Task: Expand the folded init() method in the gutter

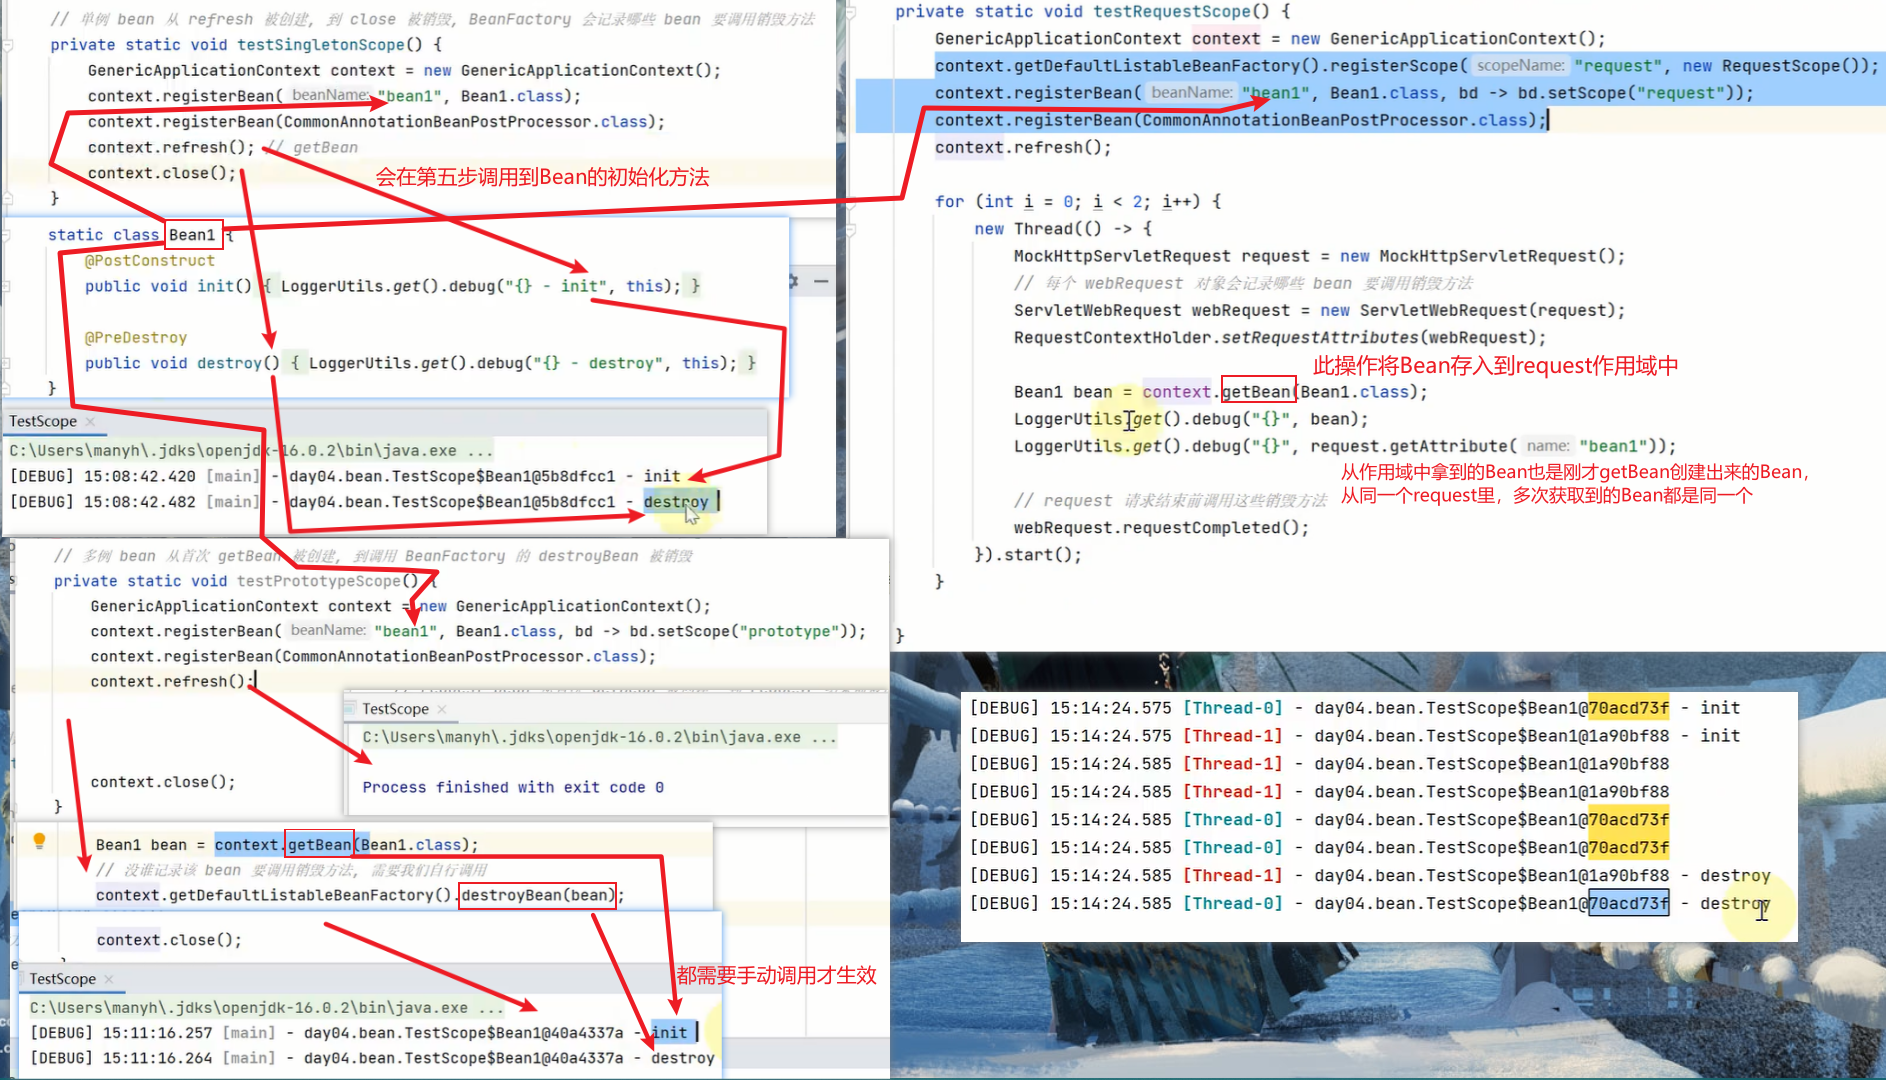Action: [x=7, y=286]
